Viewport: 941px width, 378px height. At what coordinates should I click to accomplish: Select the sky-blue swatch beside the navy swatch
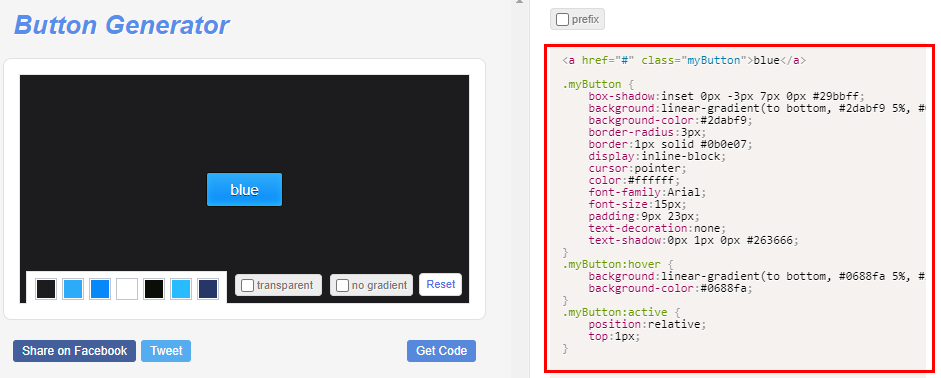point(181,289)
